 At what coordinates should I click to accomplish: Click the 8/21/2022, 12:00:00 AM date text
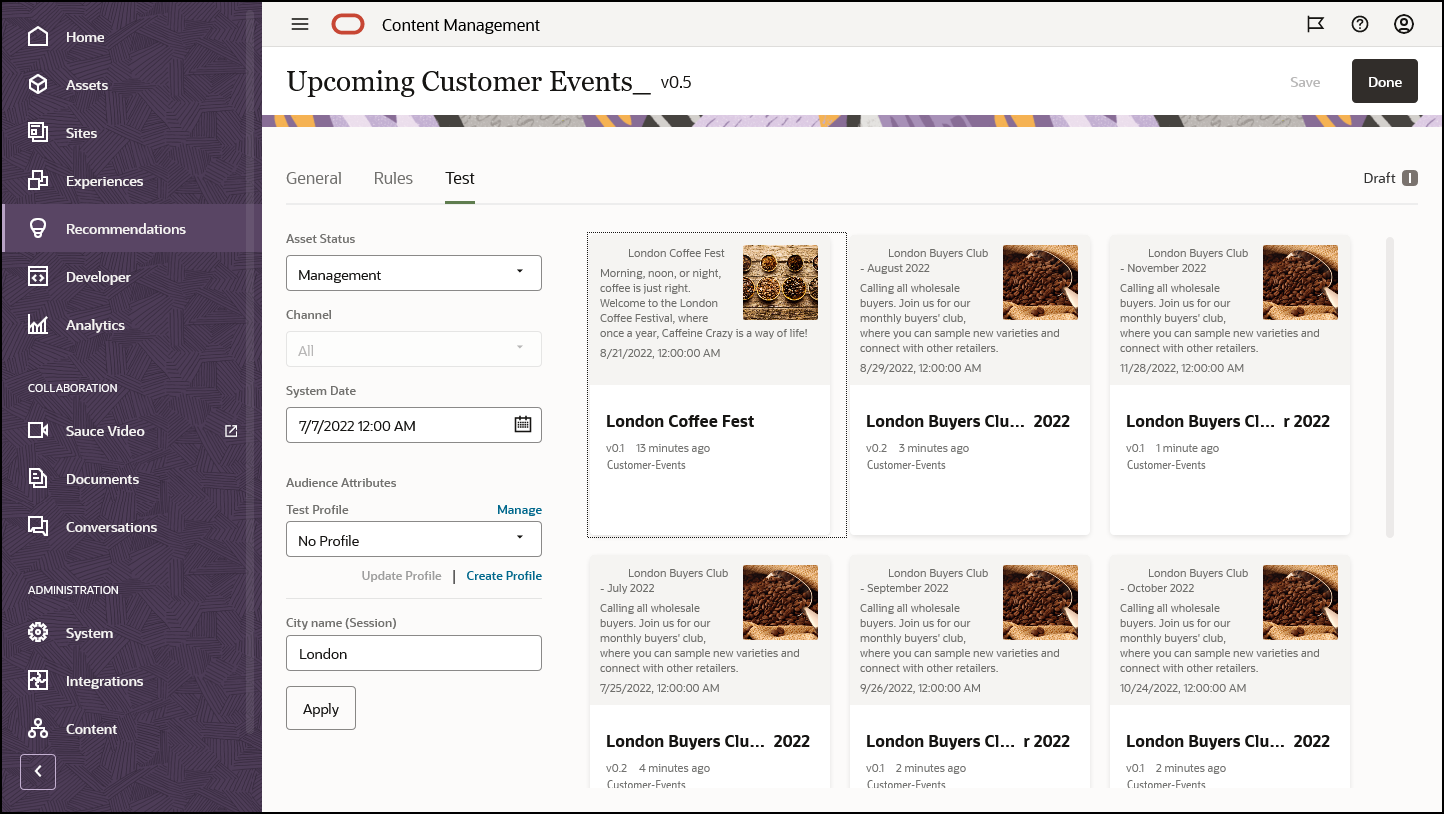pyautogui.click(x=660, y=353)
